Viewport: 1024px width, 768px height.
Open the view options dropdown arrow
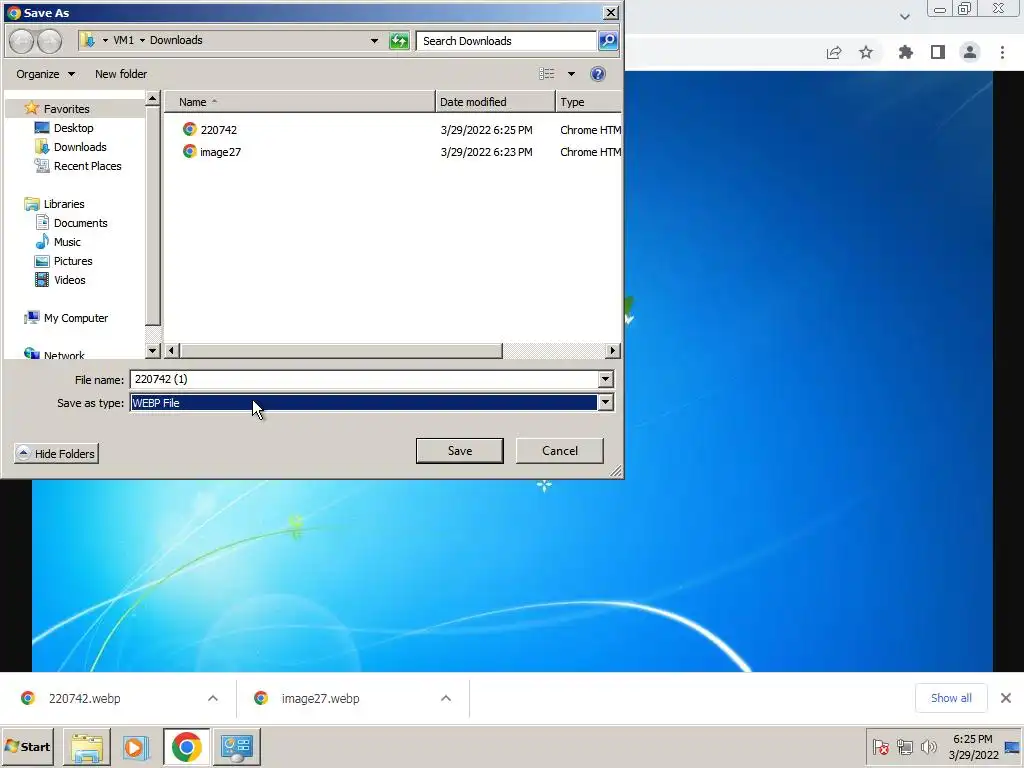(571, 74)
